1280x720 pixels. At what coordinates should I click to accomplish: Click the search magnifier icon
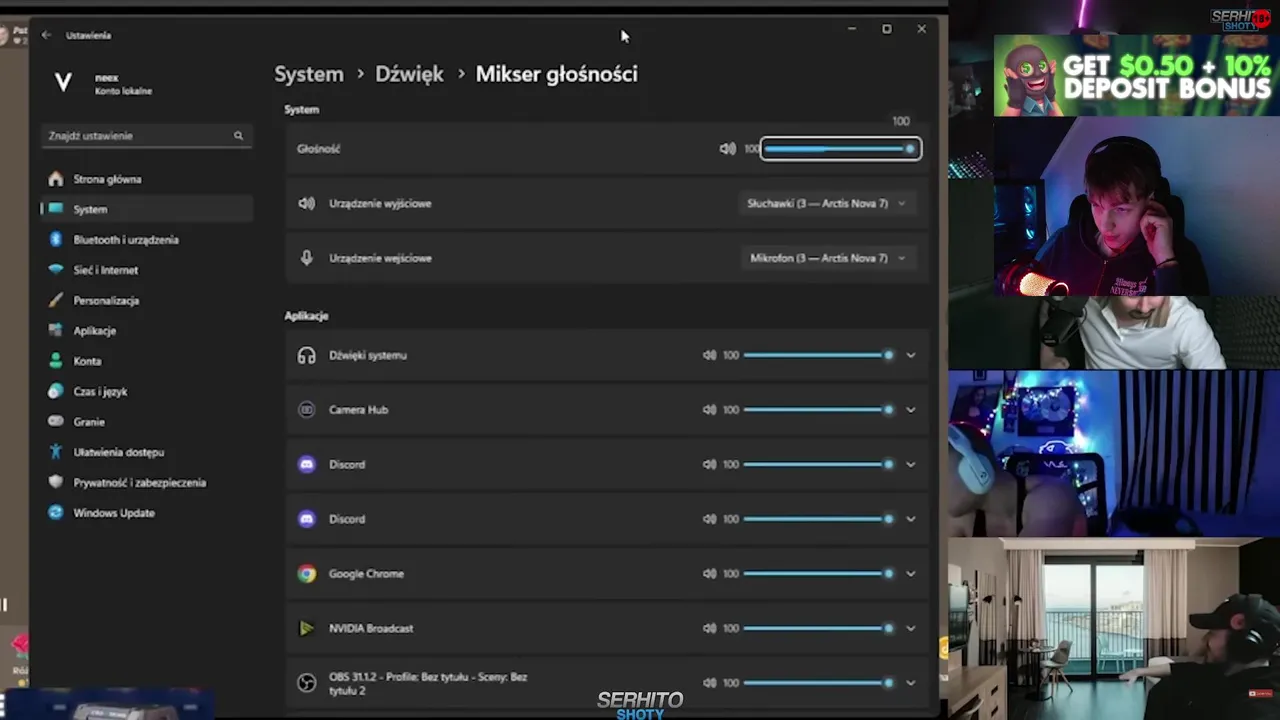238,136
